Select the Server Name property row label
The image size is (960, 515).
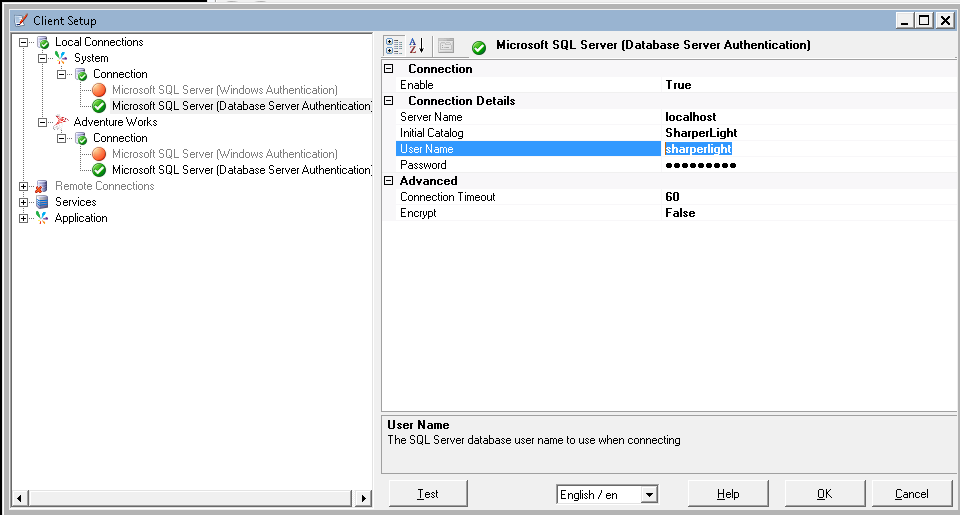pyautogui.click(x=431, y=117)
